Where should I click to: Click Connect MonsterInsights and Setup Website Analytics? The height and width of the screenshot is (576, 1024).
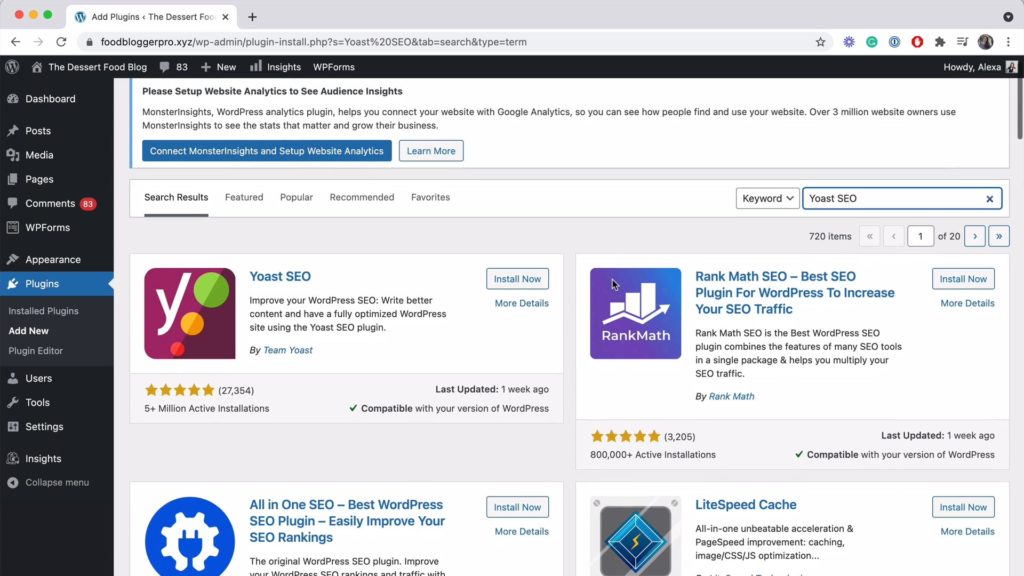[x=266, y=151]
